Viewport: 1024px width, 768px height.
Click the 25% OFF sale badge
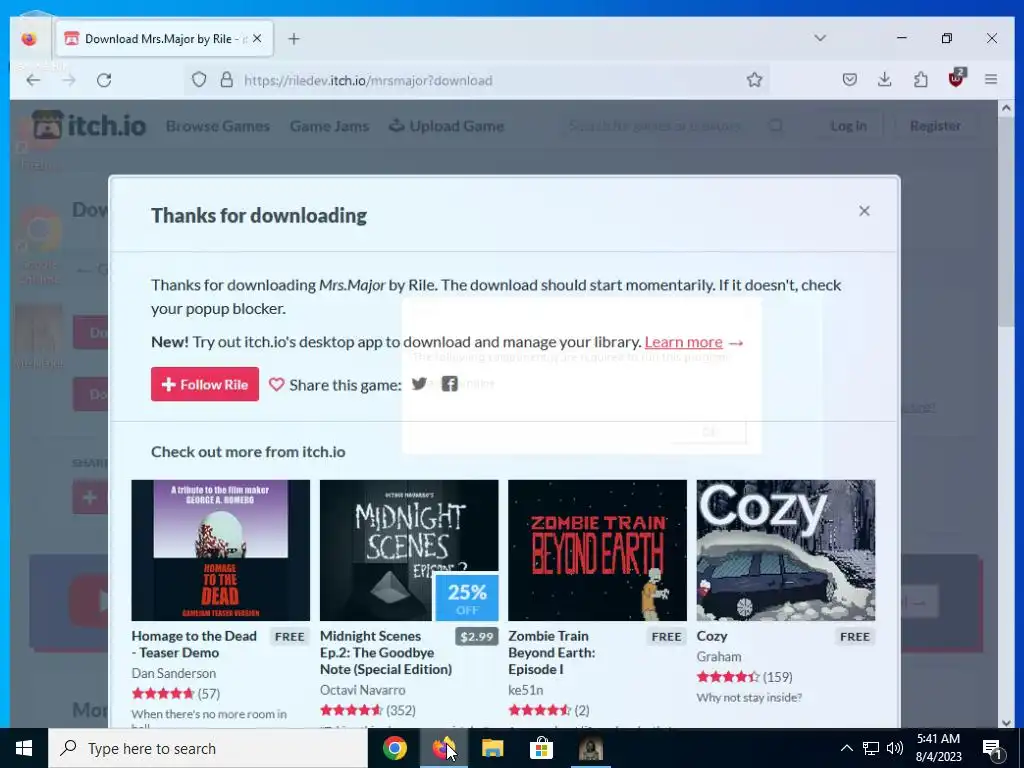pyautogui.click(x=467, y=598)
